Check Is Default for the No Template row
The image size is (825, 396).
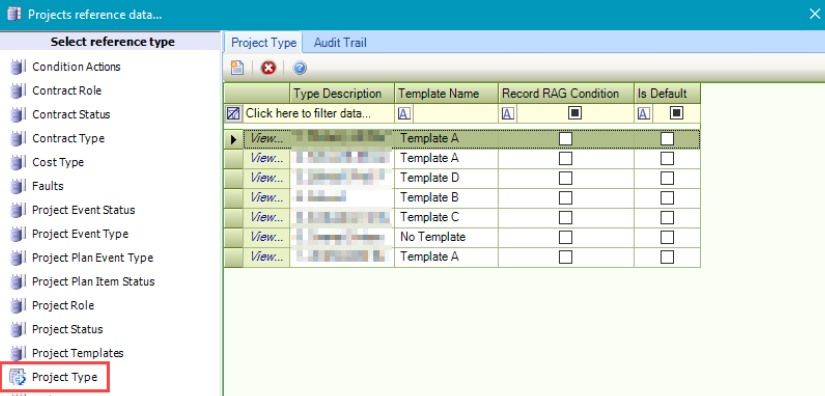667,237
